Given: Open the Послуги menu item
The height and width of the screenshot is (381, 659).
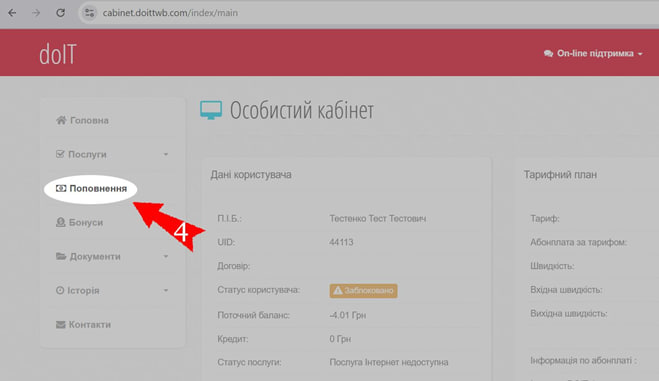Looking at the screenshot, I should (x=87, y=155).
